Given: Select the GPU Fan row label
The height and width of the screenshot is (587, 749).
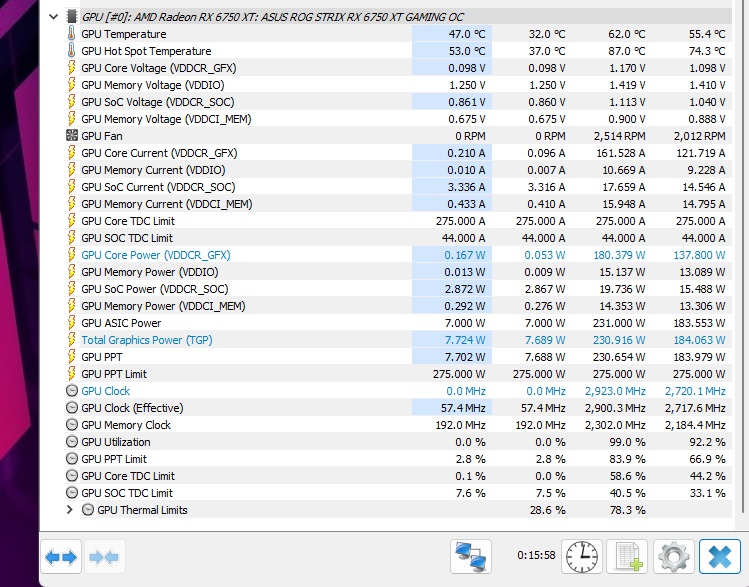Looking at the screenshot, I should [x=102, y=136].
